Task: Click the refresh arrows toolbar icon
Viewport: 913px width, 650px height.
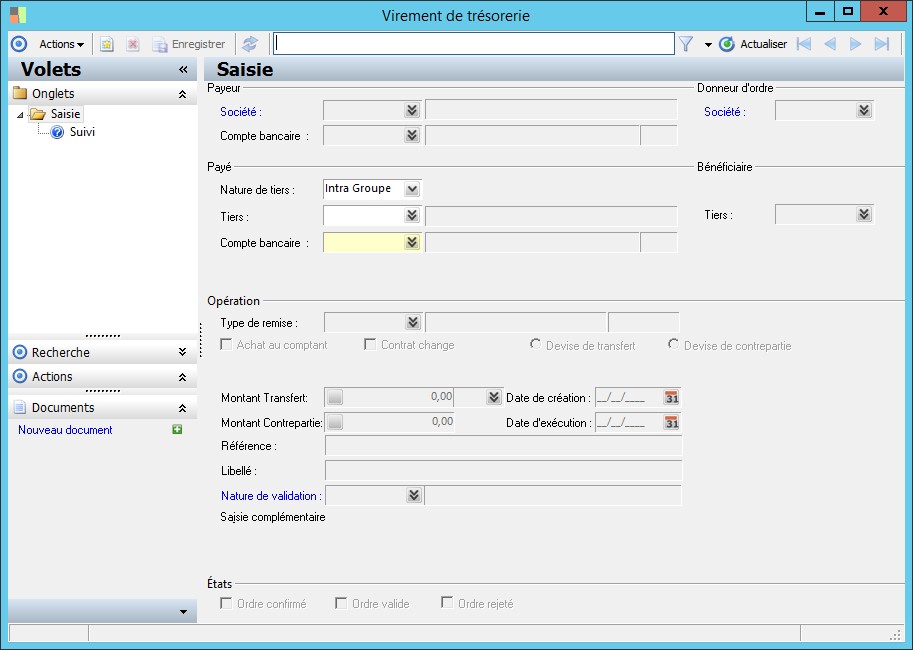Action: coord(250,44)
